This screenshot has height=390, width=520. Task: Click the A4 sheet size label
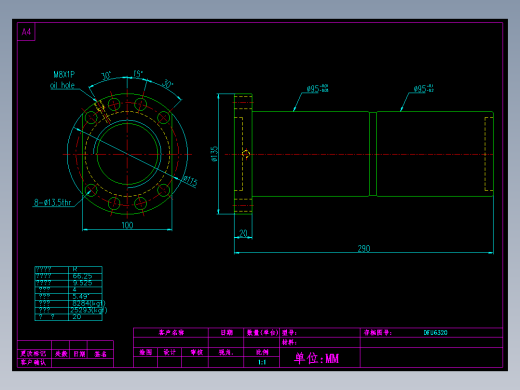coord(26,32)
